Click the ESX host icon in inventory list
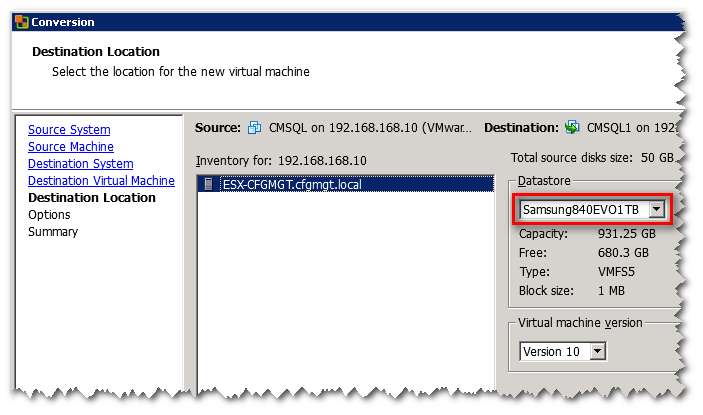 click(x=208, y=184)
